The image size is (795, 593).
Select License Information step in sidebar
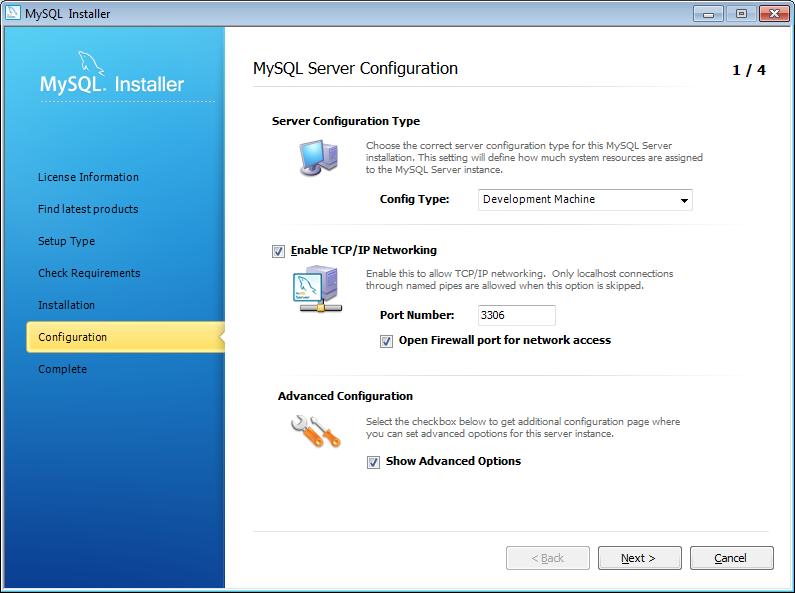click(x=88, y=177)
